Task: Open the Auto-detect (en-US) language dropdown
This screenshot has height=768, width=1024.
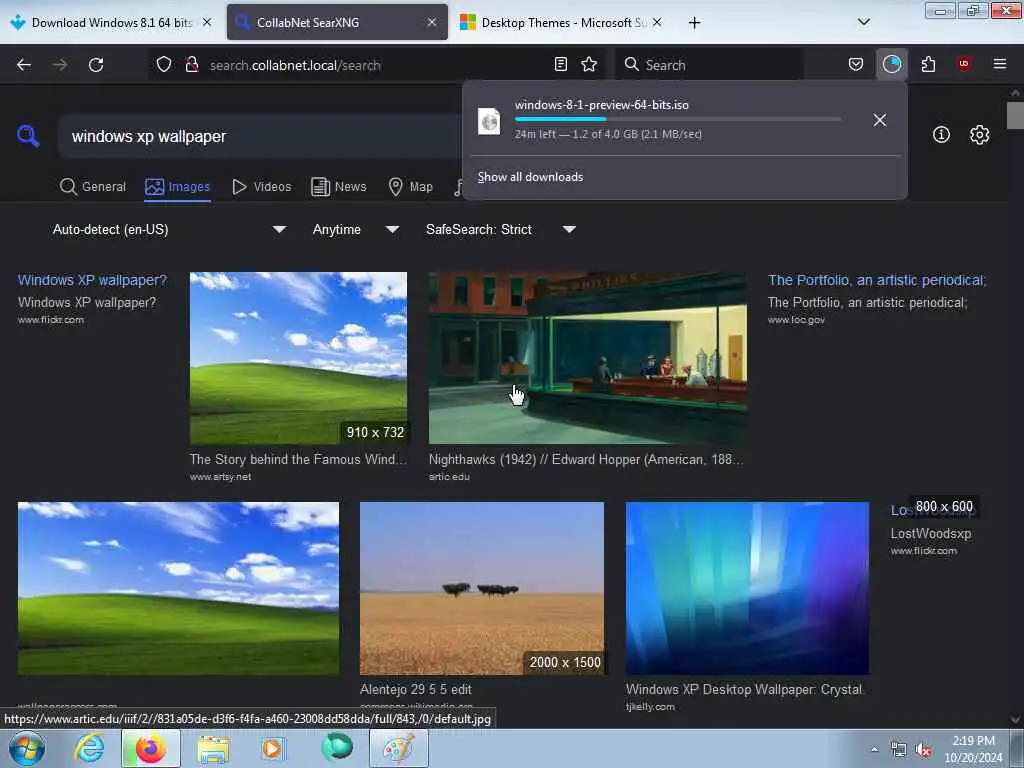Action: (x=169, y=229)
